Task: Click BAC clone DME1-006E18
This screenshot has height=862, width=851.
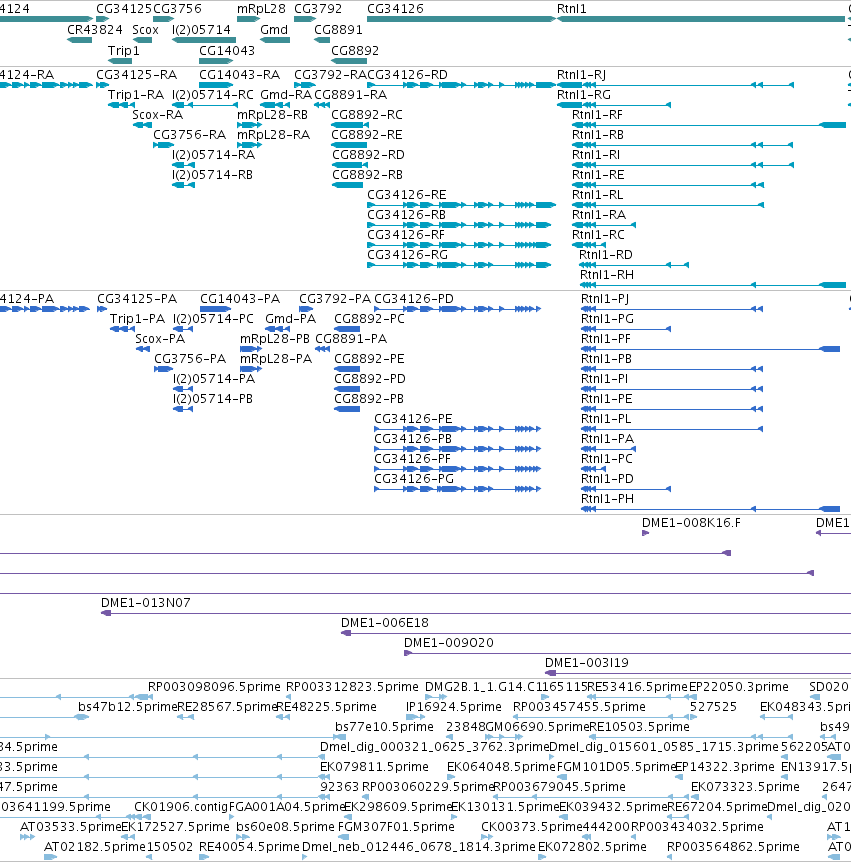Action: click(x=385, y=623)
